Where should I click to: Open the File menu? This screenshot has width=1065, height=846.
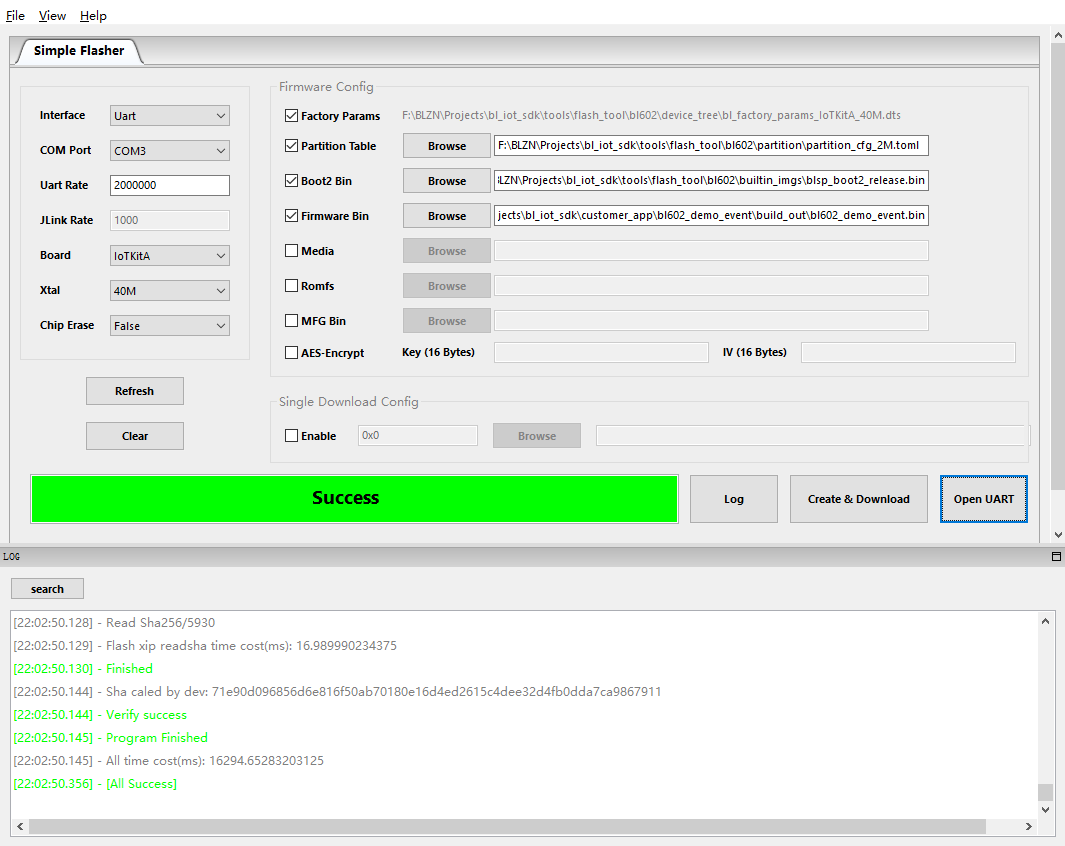[15, 15]
